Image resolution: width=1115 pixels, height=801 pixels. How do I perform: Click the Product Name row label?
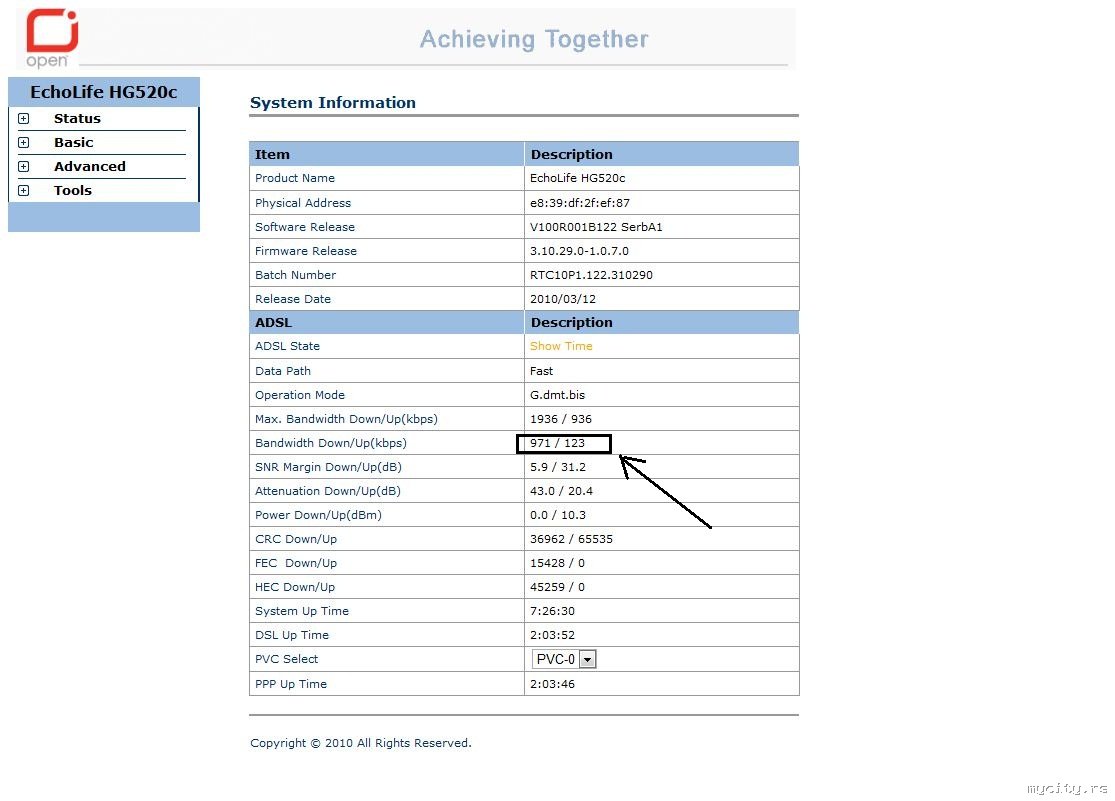point(294,179)
